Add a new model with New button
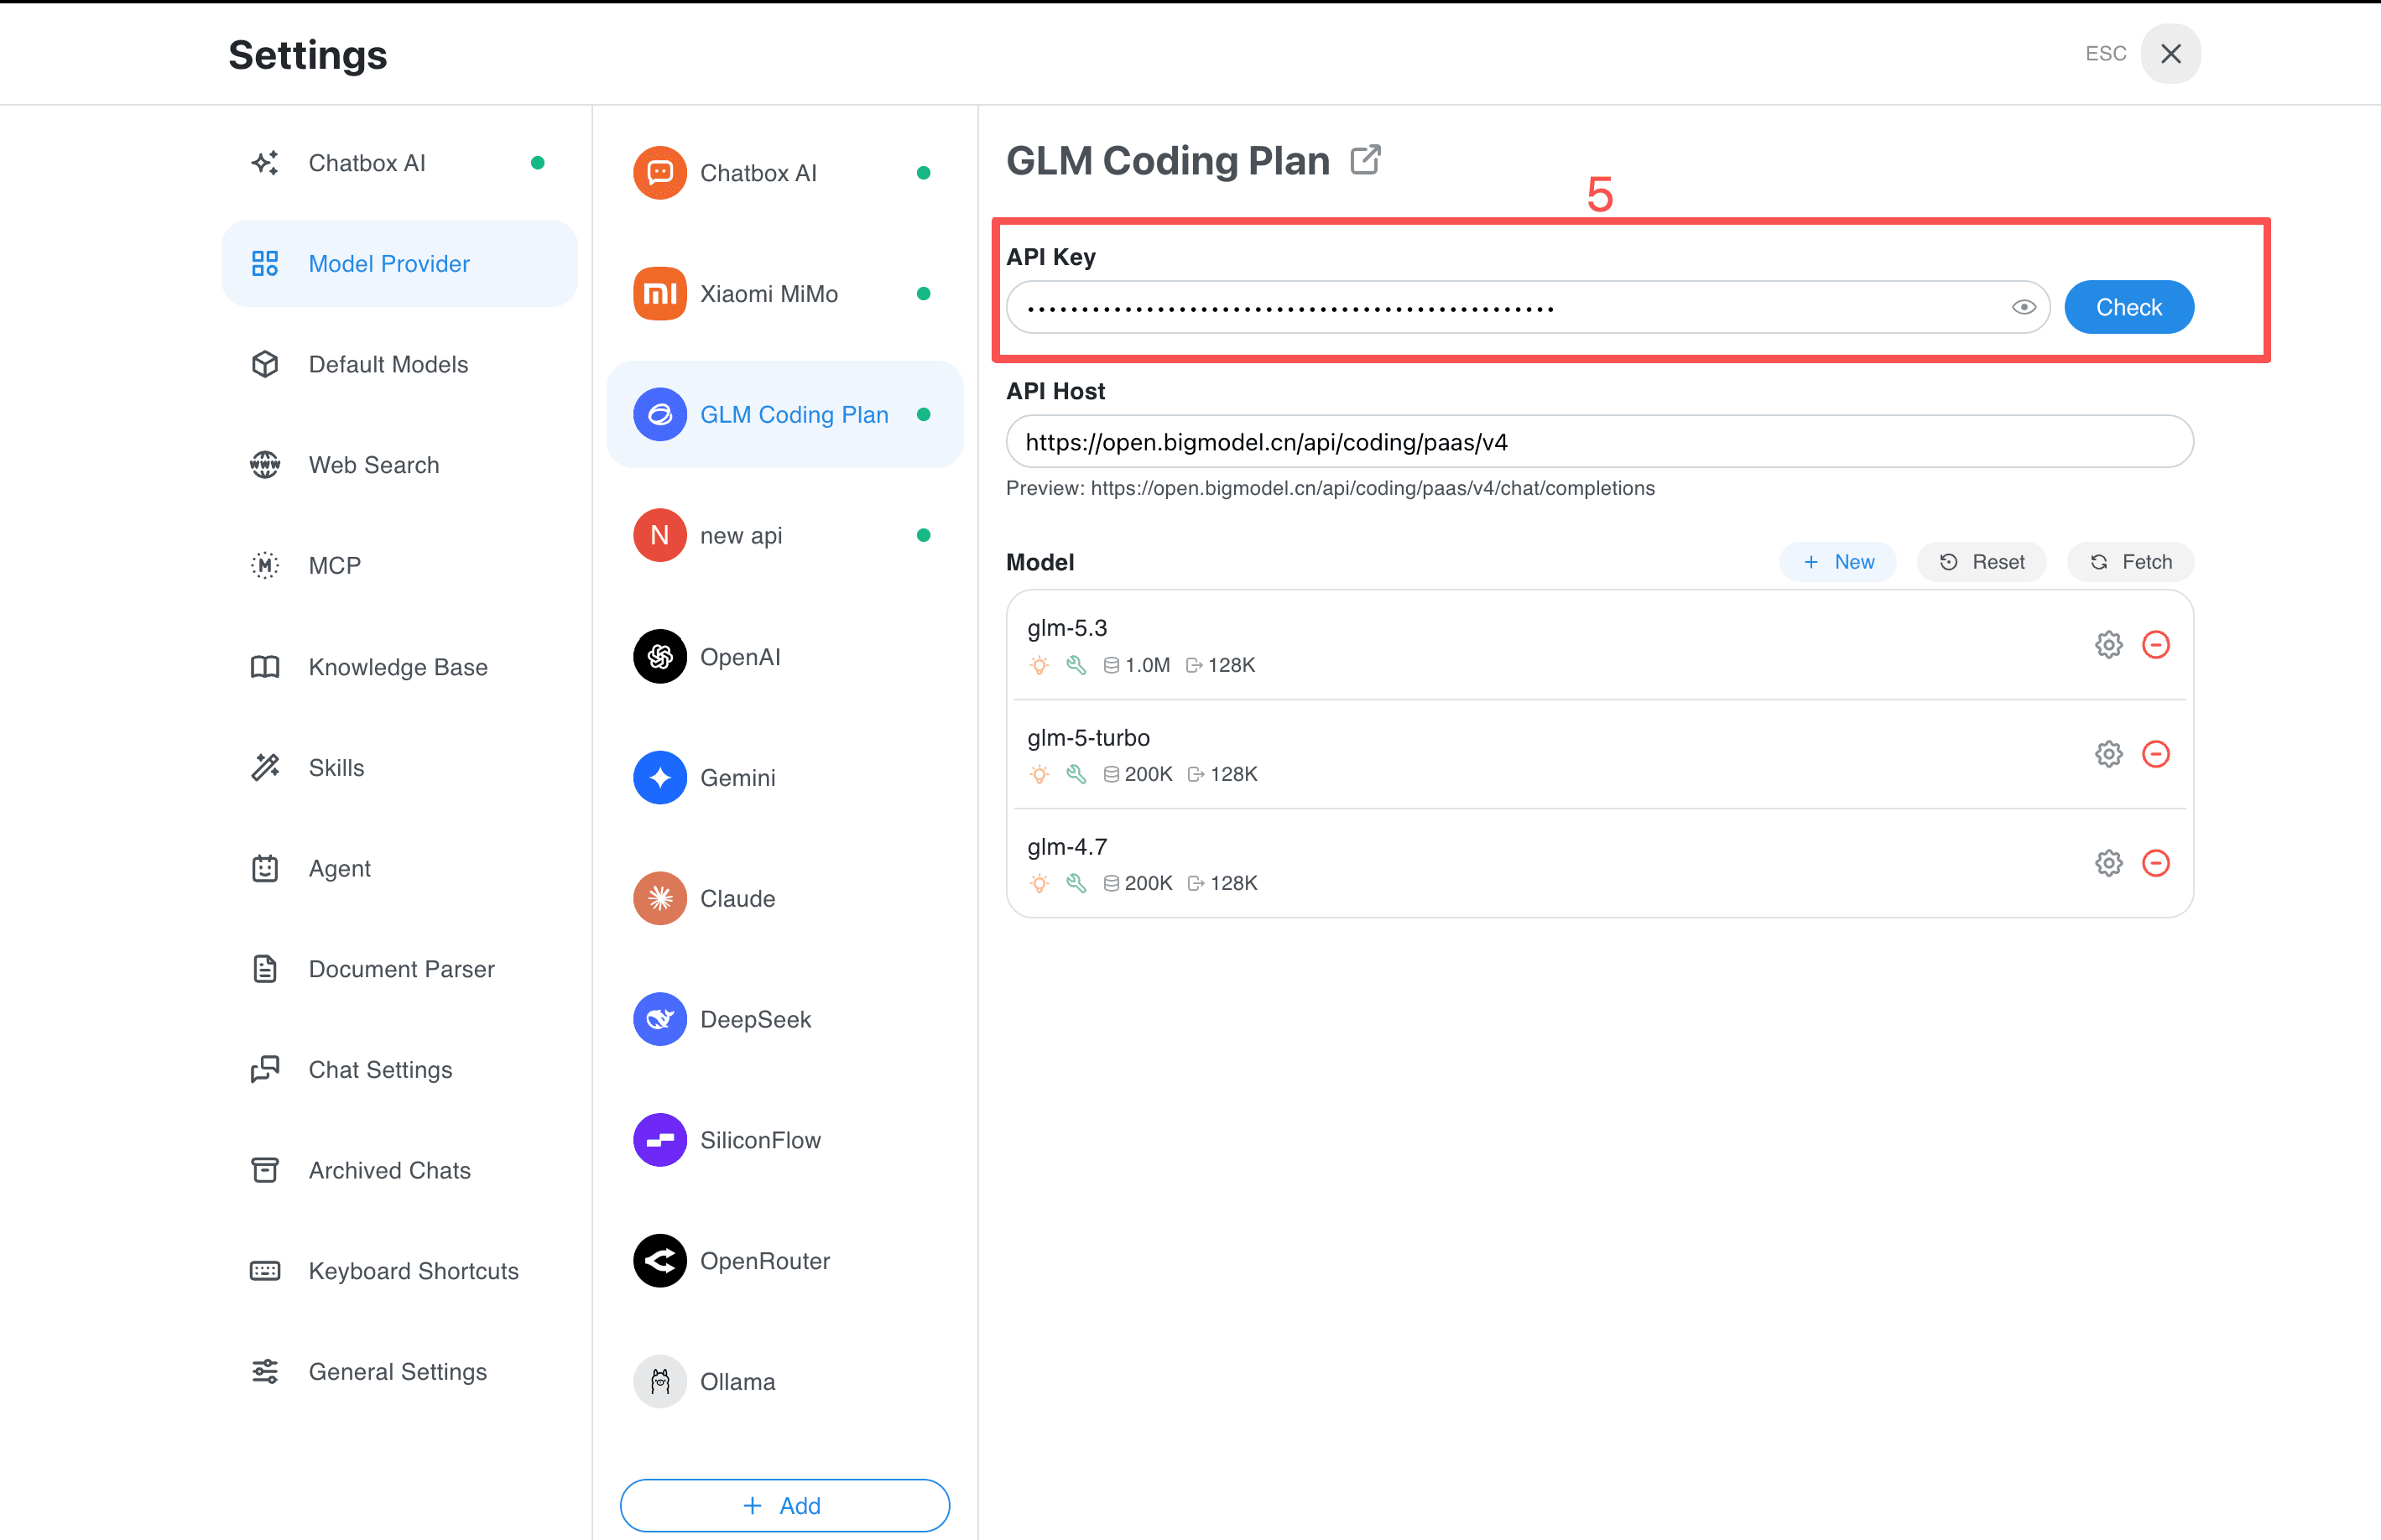 click(1838, 562)
